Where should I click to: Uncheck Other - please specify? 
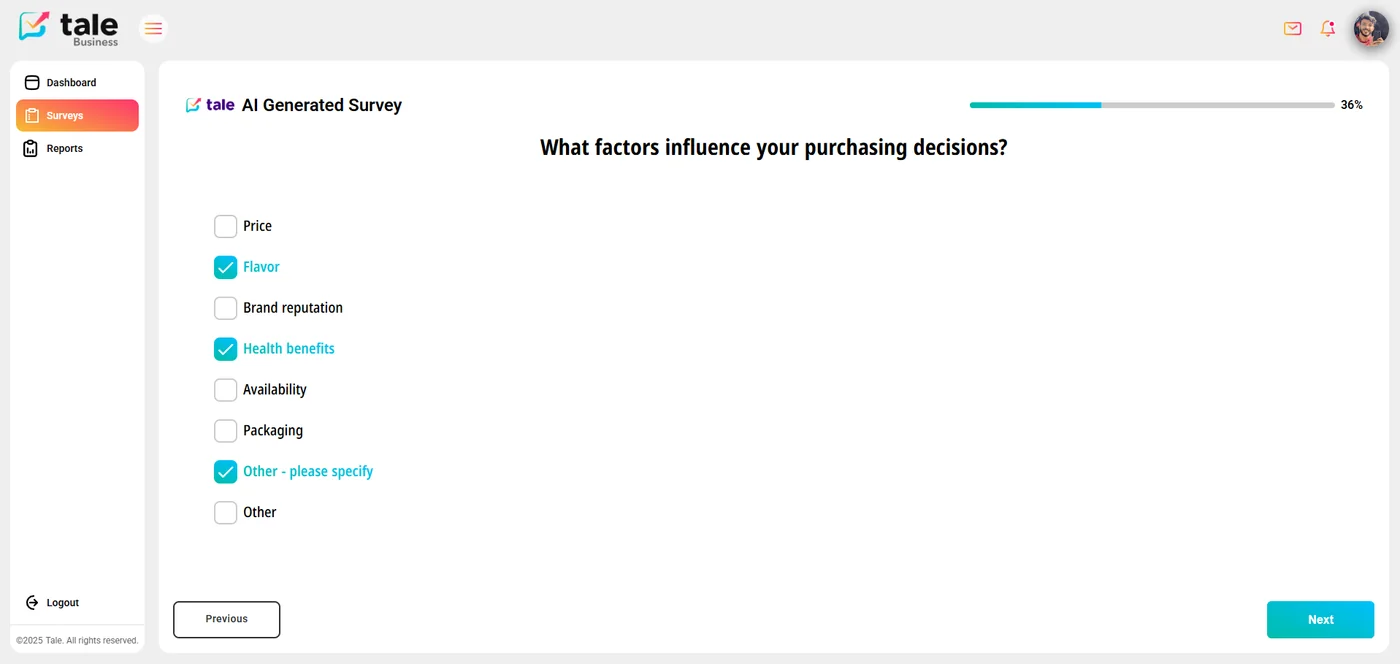coord(225,471)
